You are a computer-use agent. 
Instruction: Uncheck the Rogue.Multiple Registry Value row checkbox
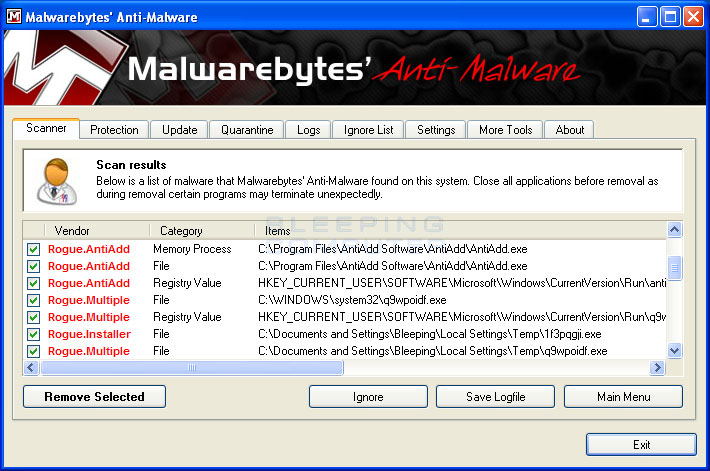[x=33, y=317]
